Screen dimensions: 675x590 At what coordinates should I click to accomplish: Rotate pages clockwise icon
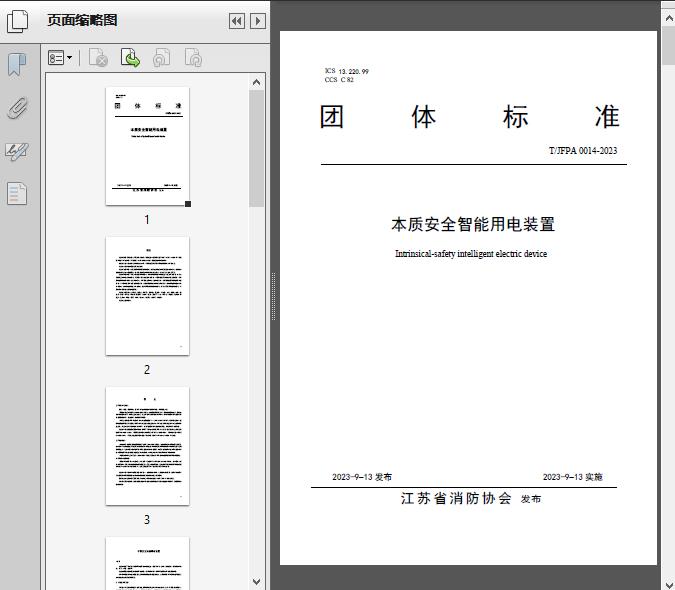click(x=193, y=58)
